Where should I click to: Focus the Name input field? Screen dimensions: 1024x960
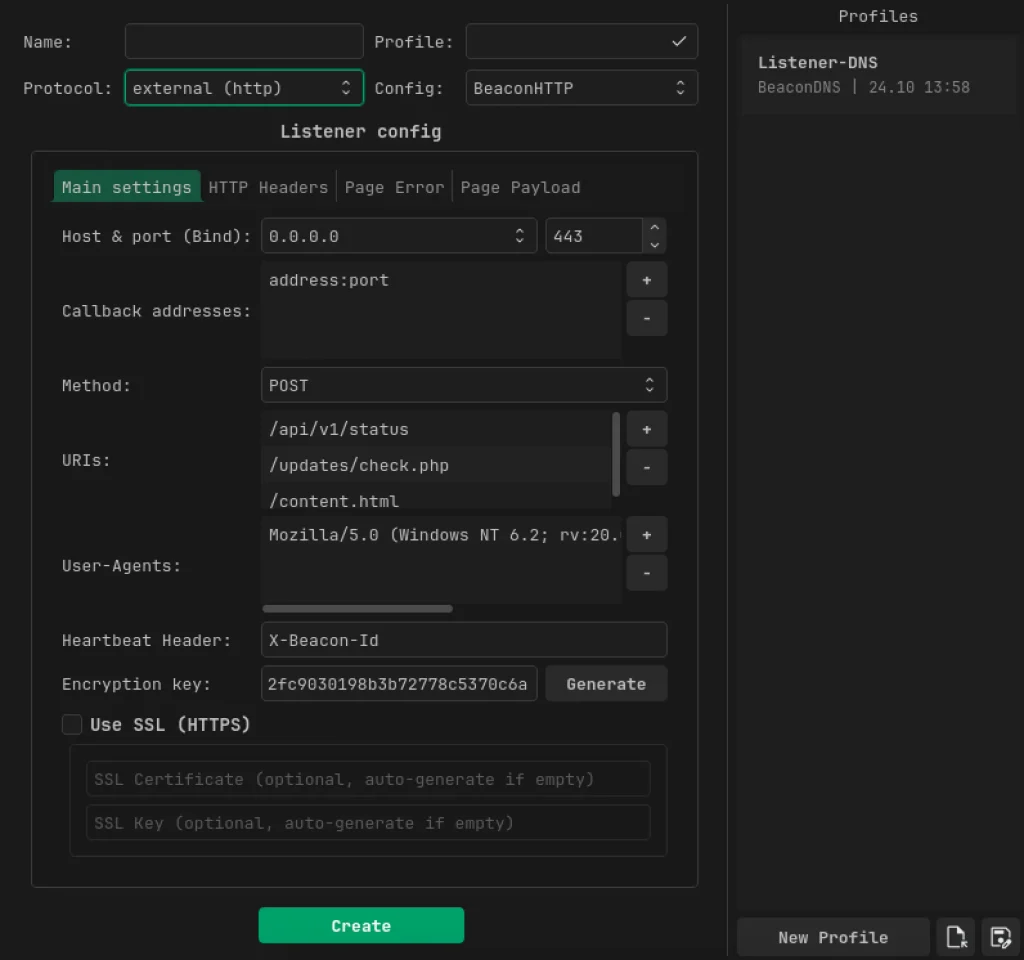tap(244, 41)
